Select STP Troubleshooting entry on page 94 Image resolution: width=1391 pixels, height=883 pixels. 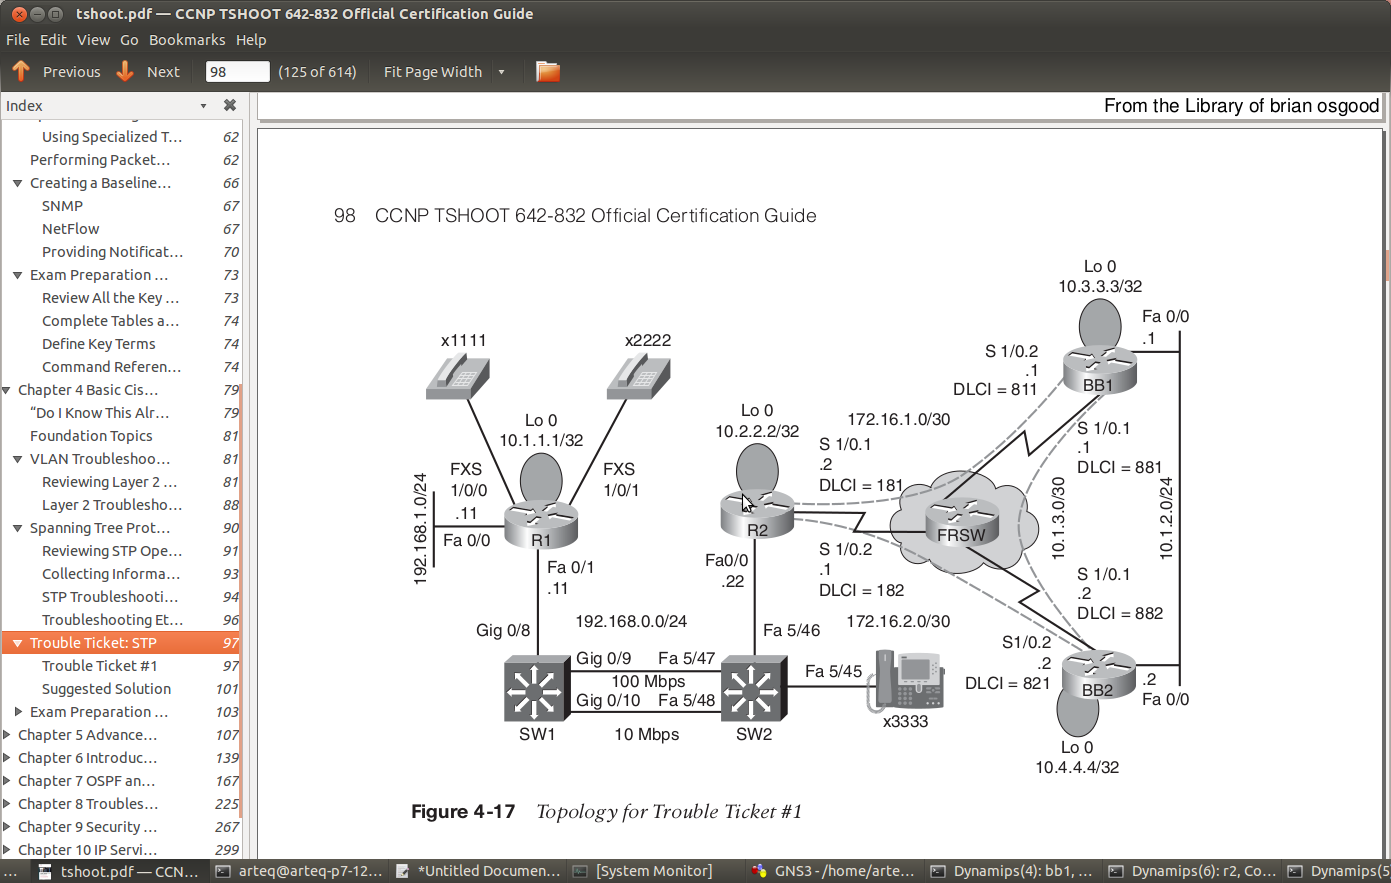(x=110, y=597)
